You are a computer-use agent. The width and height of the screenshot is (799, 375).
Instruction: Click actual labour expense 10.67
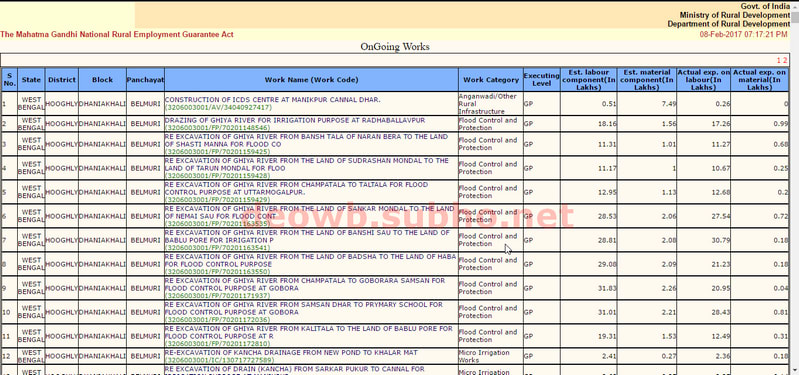click(x=721, y=168)
